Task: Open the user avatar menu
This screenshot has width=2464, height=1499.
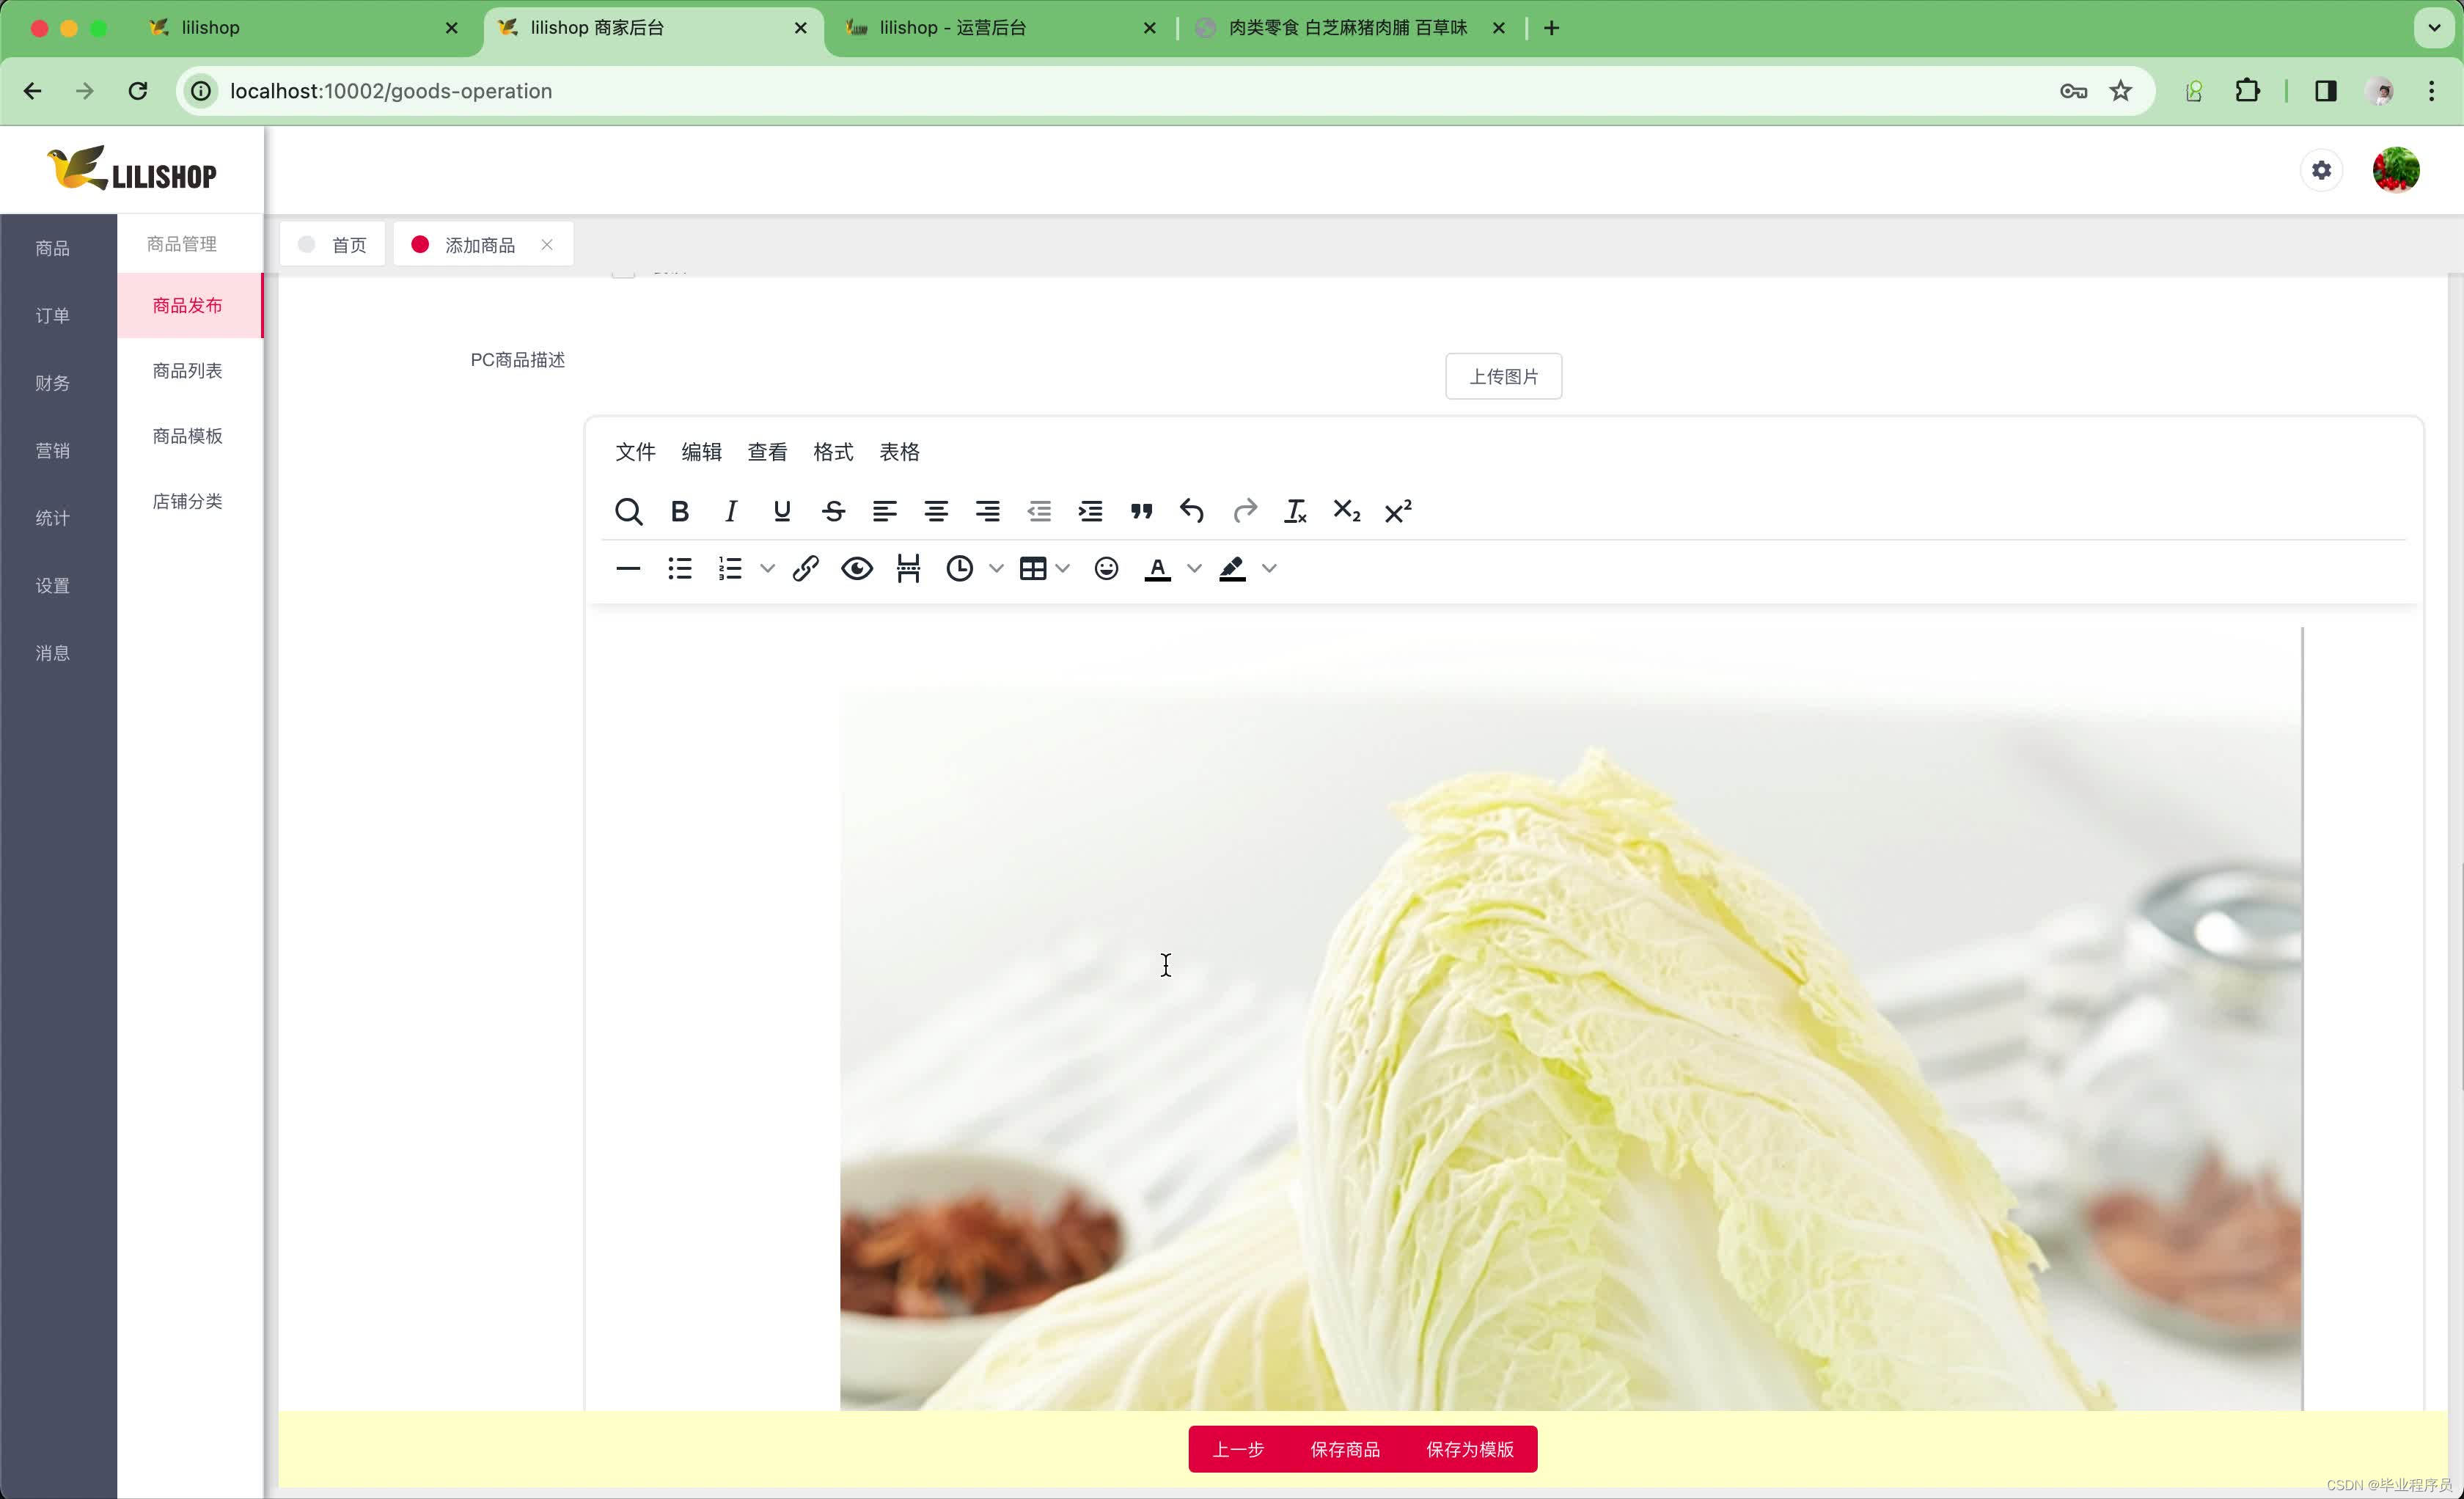Action: tap(2396, 170)
